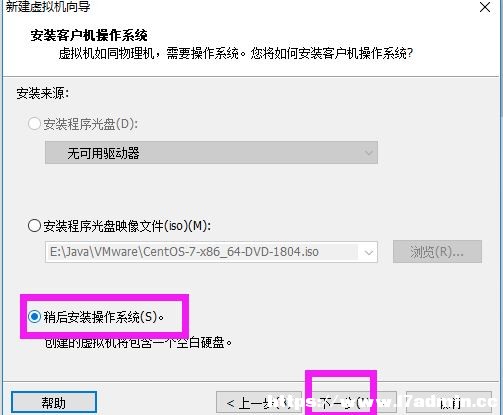
Task: Select the 安装程序光盘(D) radio button
Action: tap(34, 124)
